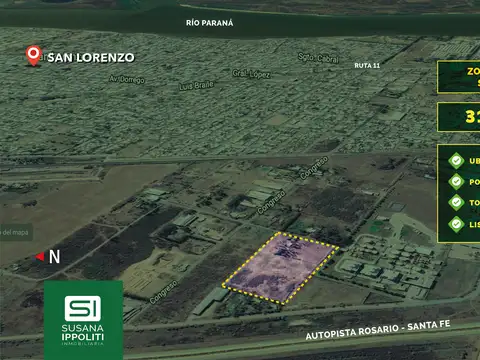The image size is (480, 360).
Task: Click the third green checkmark badge
Action: coord(456,202)
